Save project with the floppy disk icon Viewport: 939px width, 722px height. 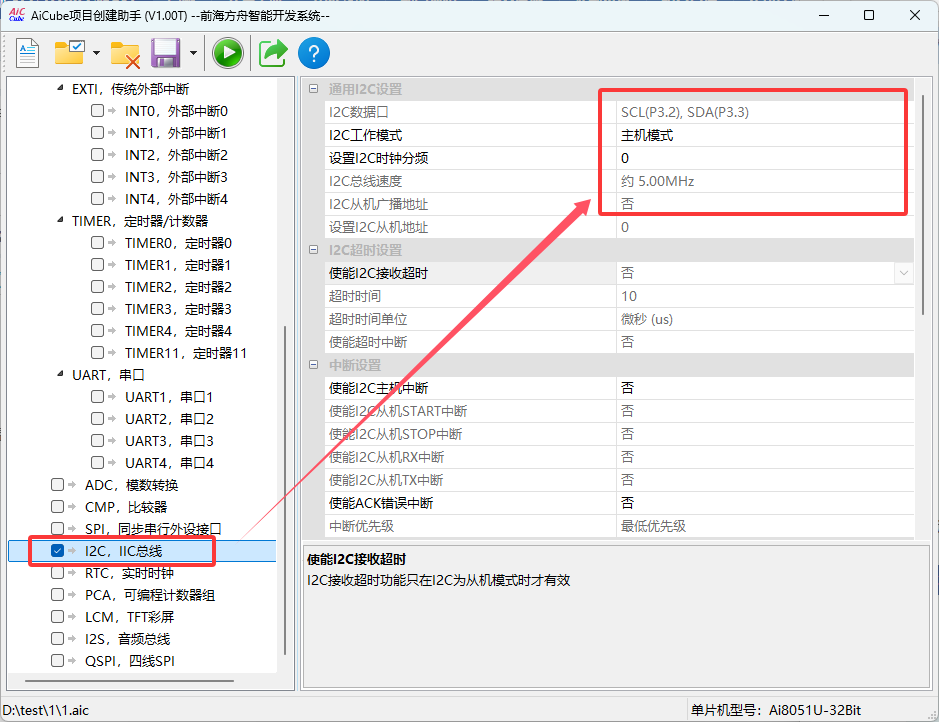pos(166,53)
